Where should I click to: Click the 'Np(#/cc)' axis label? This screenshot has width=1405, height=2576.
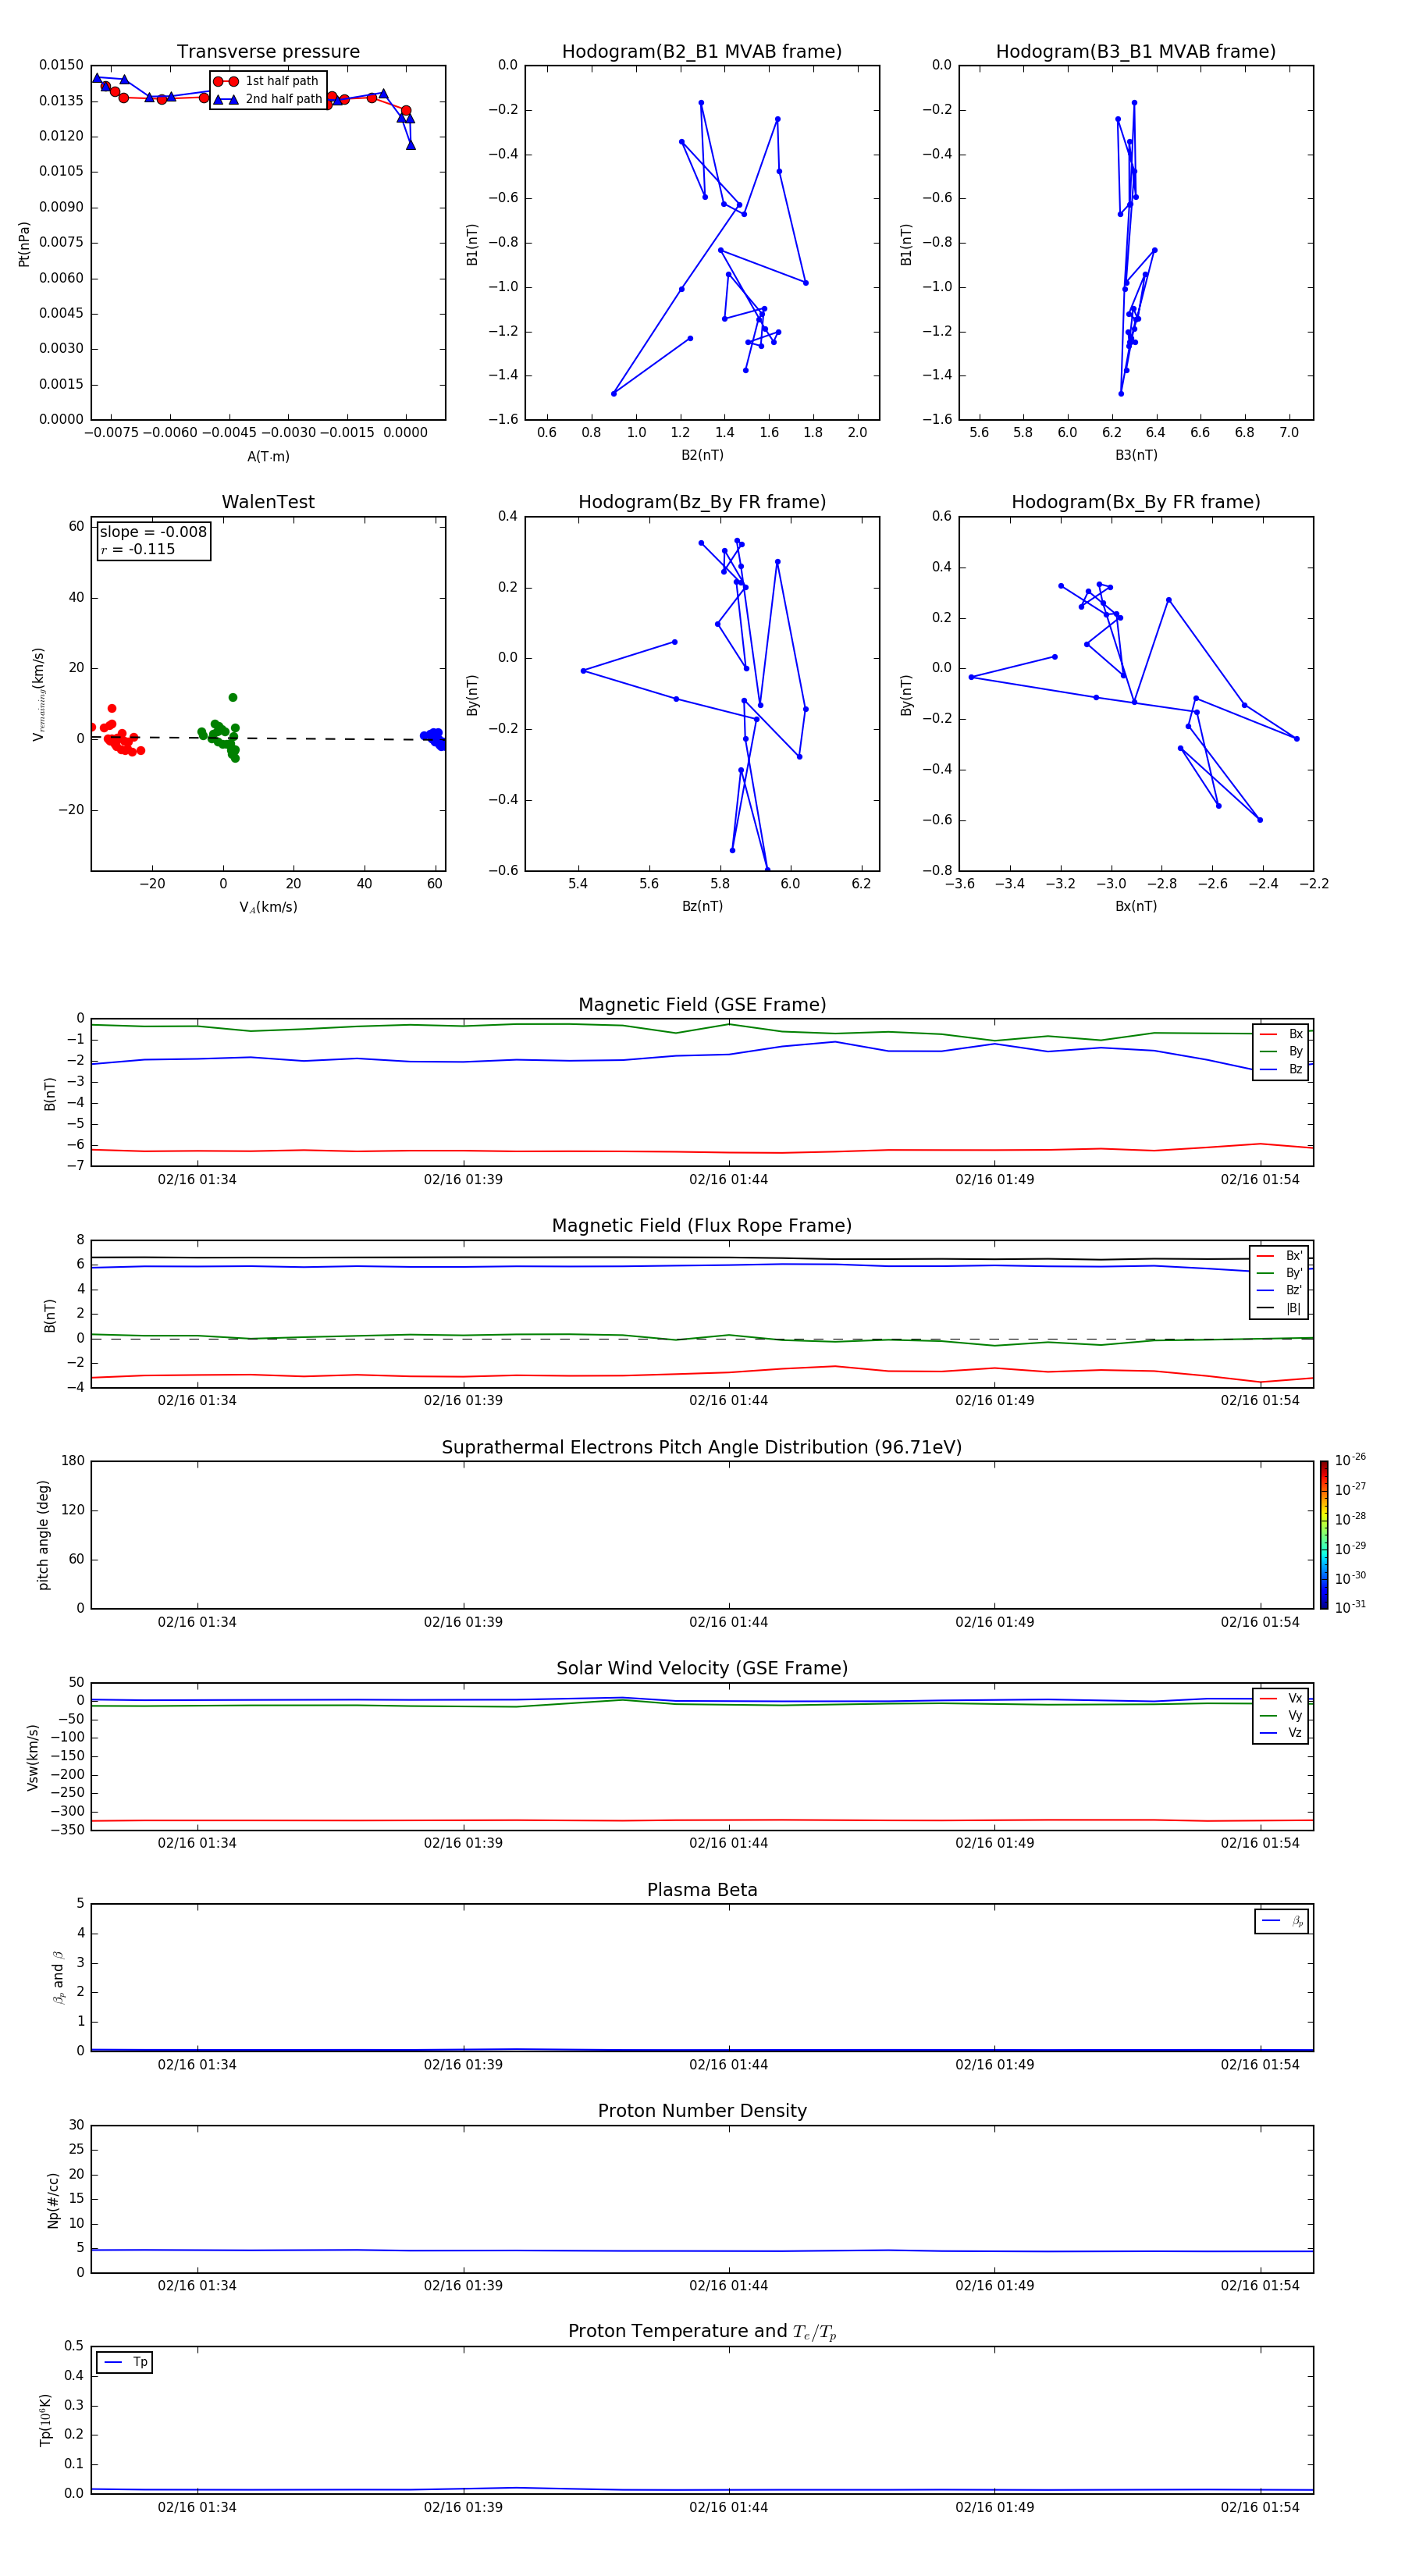[54, 2200]
